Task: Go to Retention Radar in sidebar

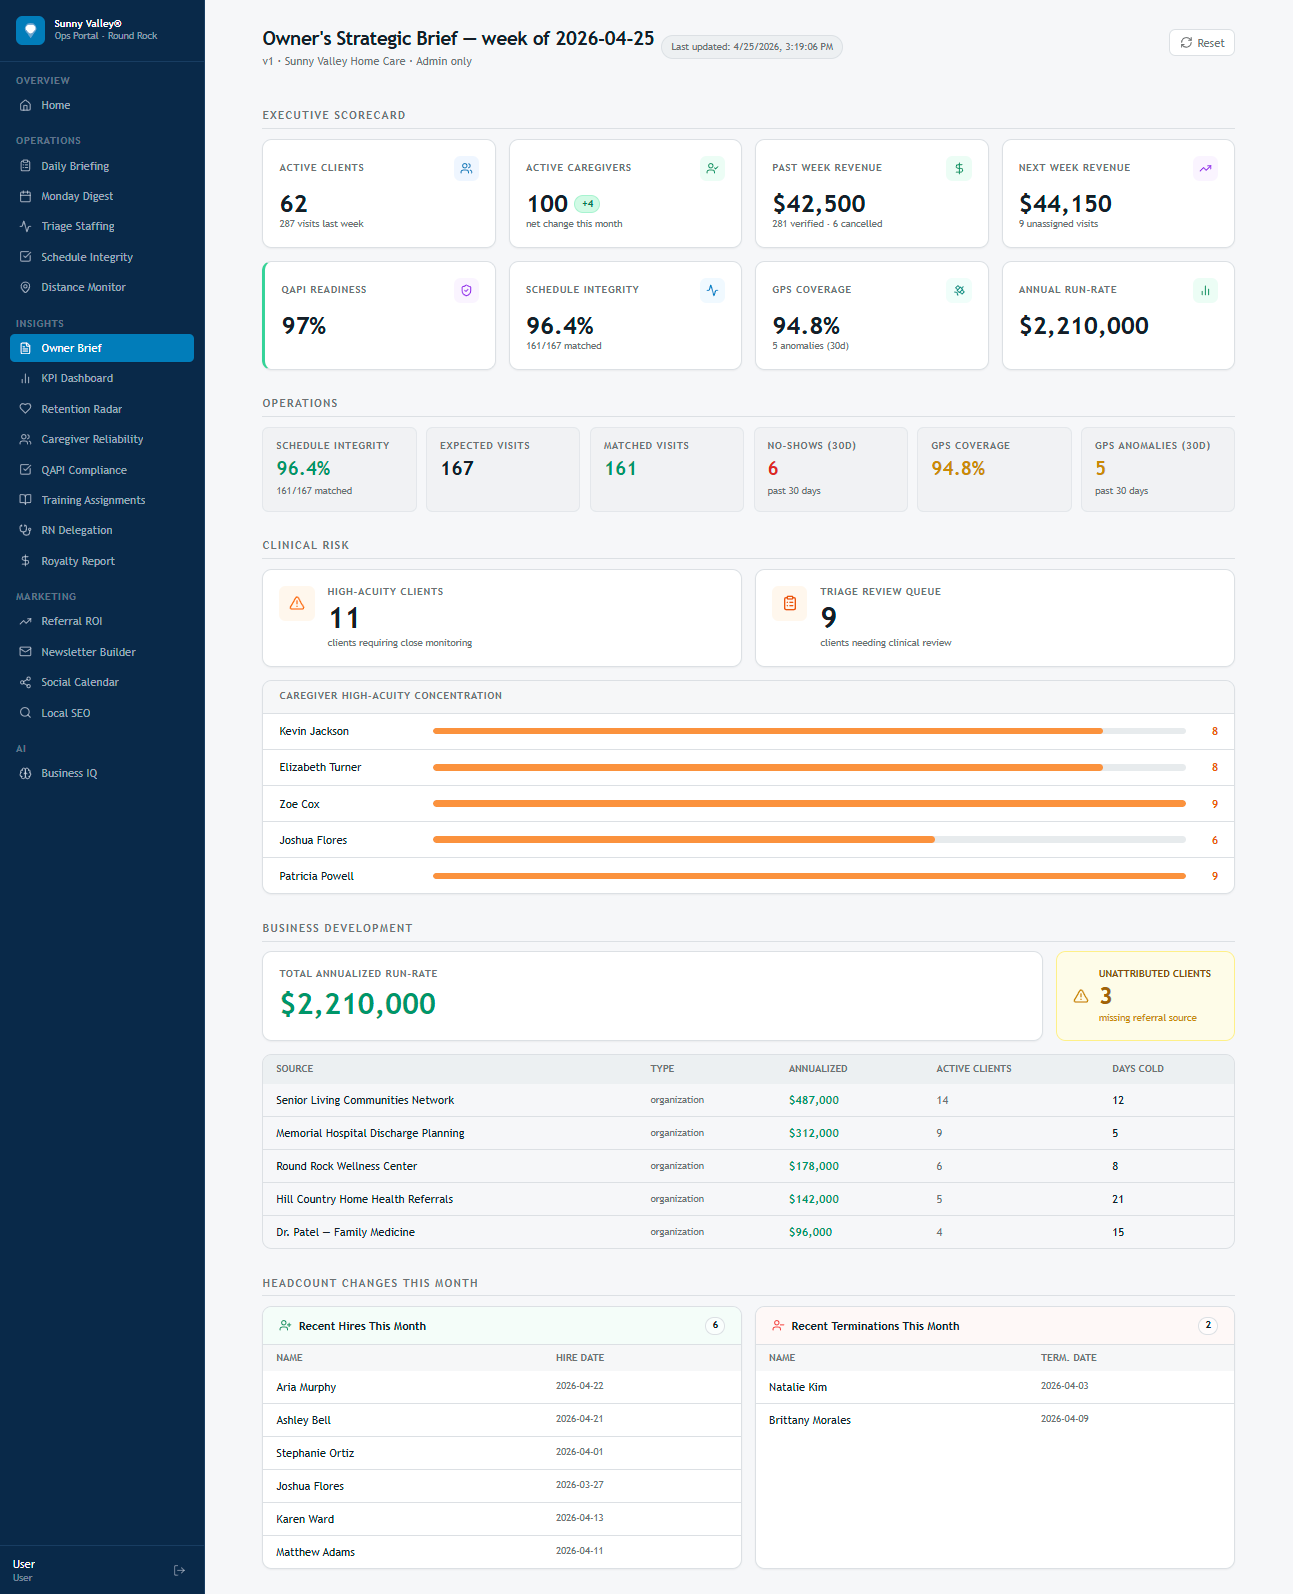Action: tap(81, 409)
